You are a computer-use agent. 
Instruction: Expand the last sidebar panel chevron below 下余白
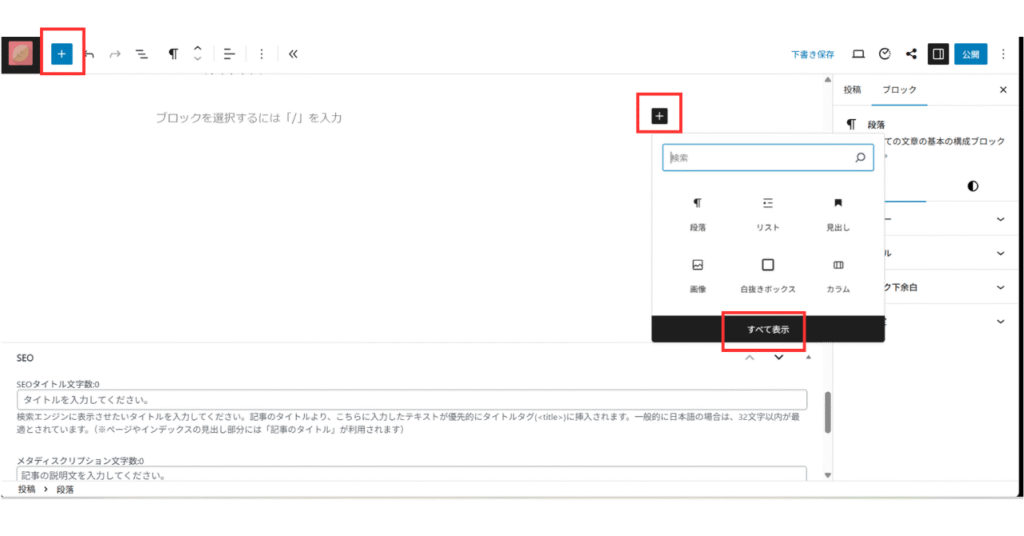(1000, 321)
